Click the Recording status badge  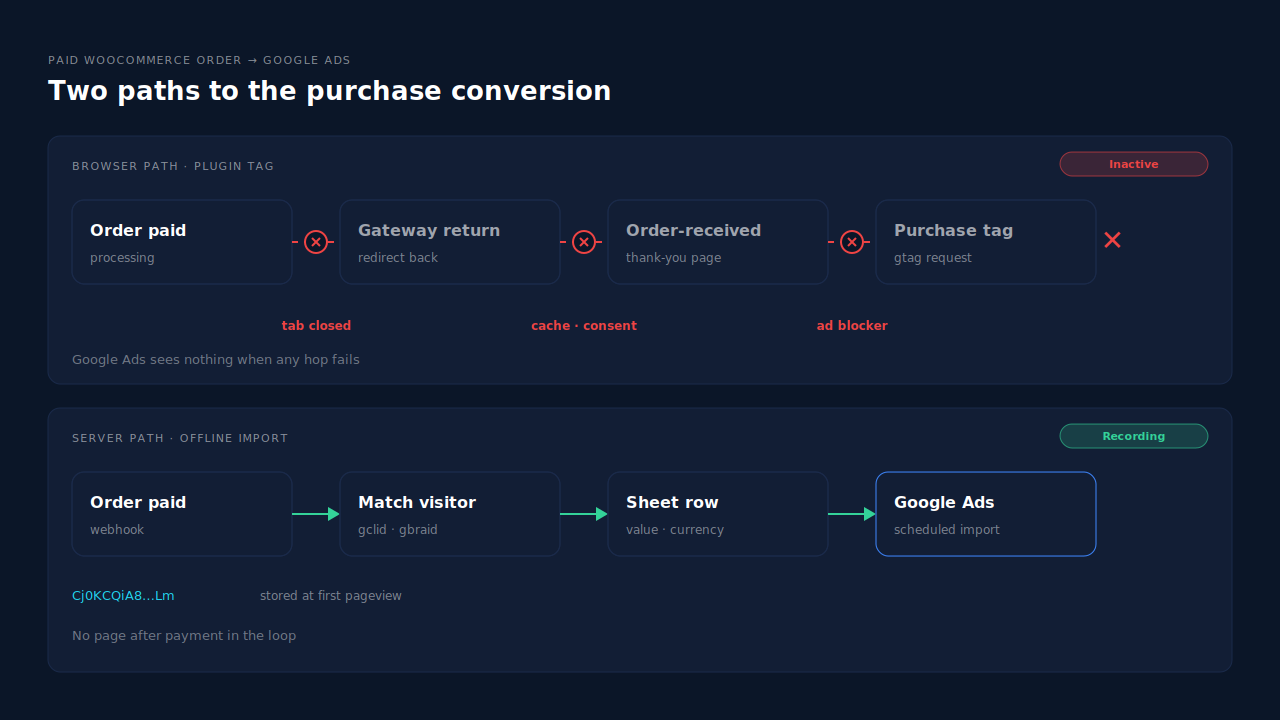1134,436
